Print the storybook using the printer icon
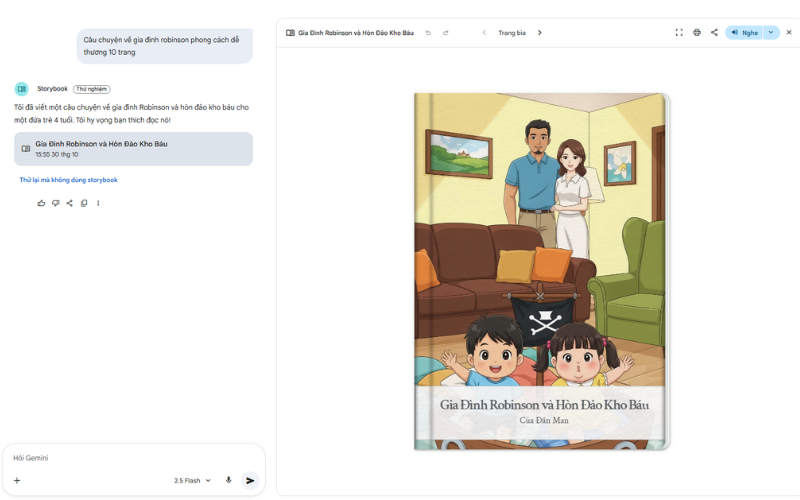800x500 pixels. [697, 32]
